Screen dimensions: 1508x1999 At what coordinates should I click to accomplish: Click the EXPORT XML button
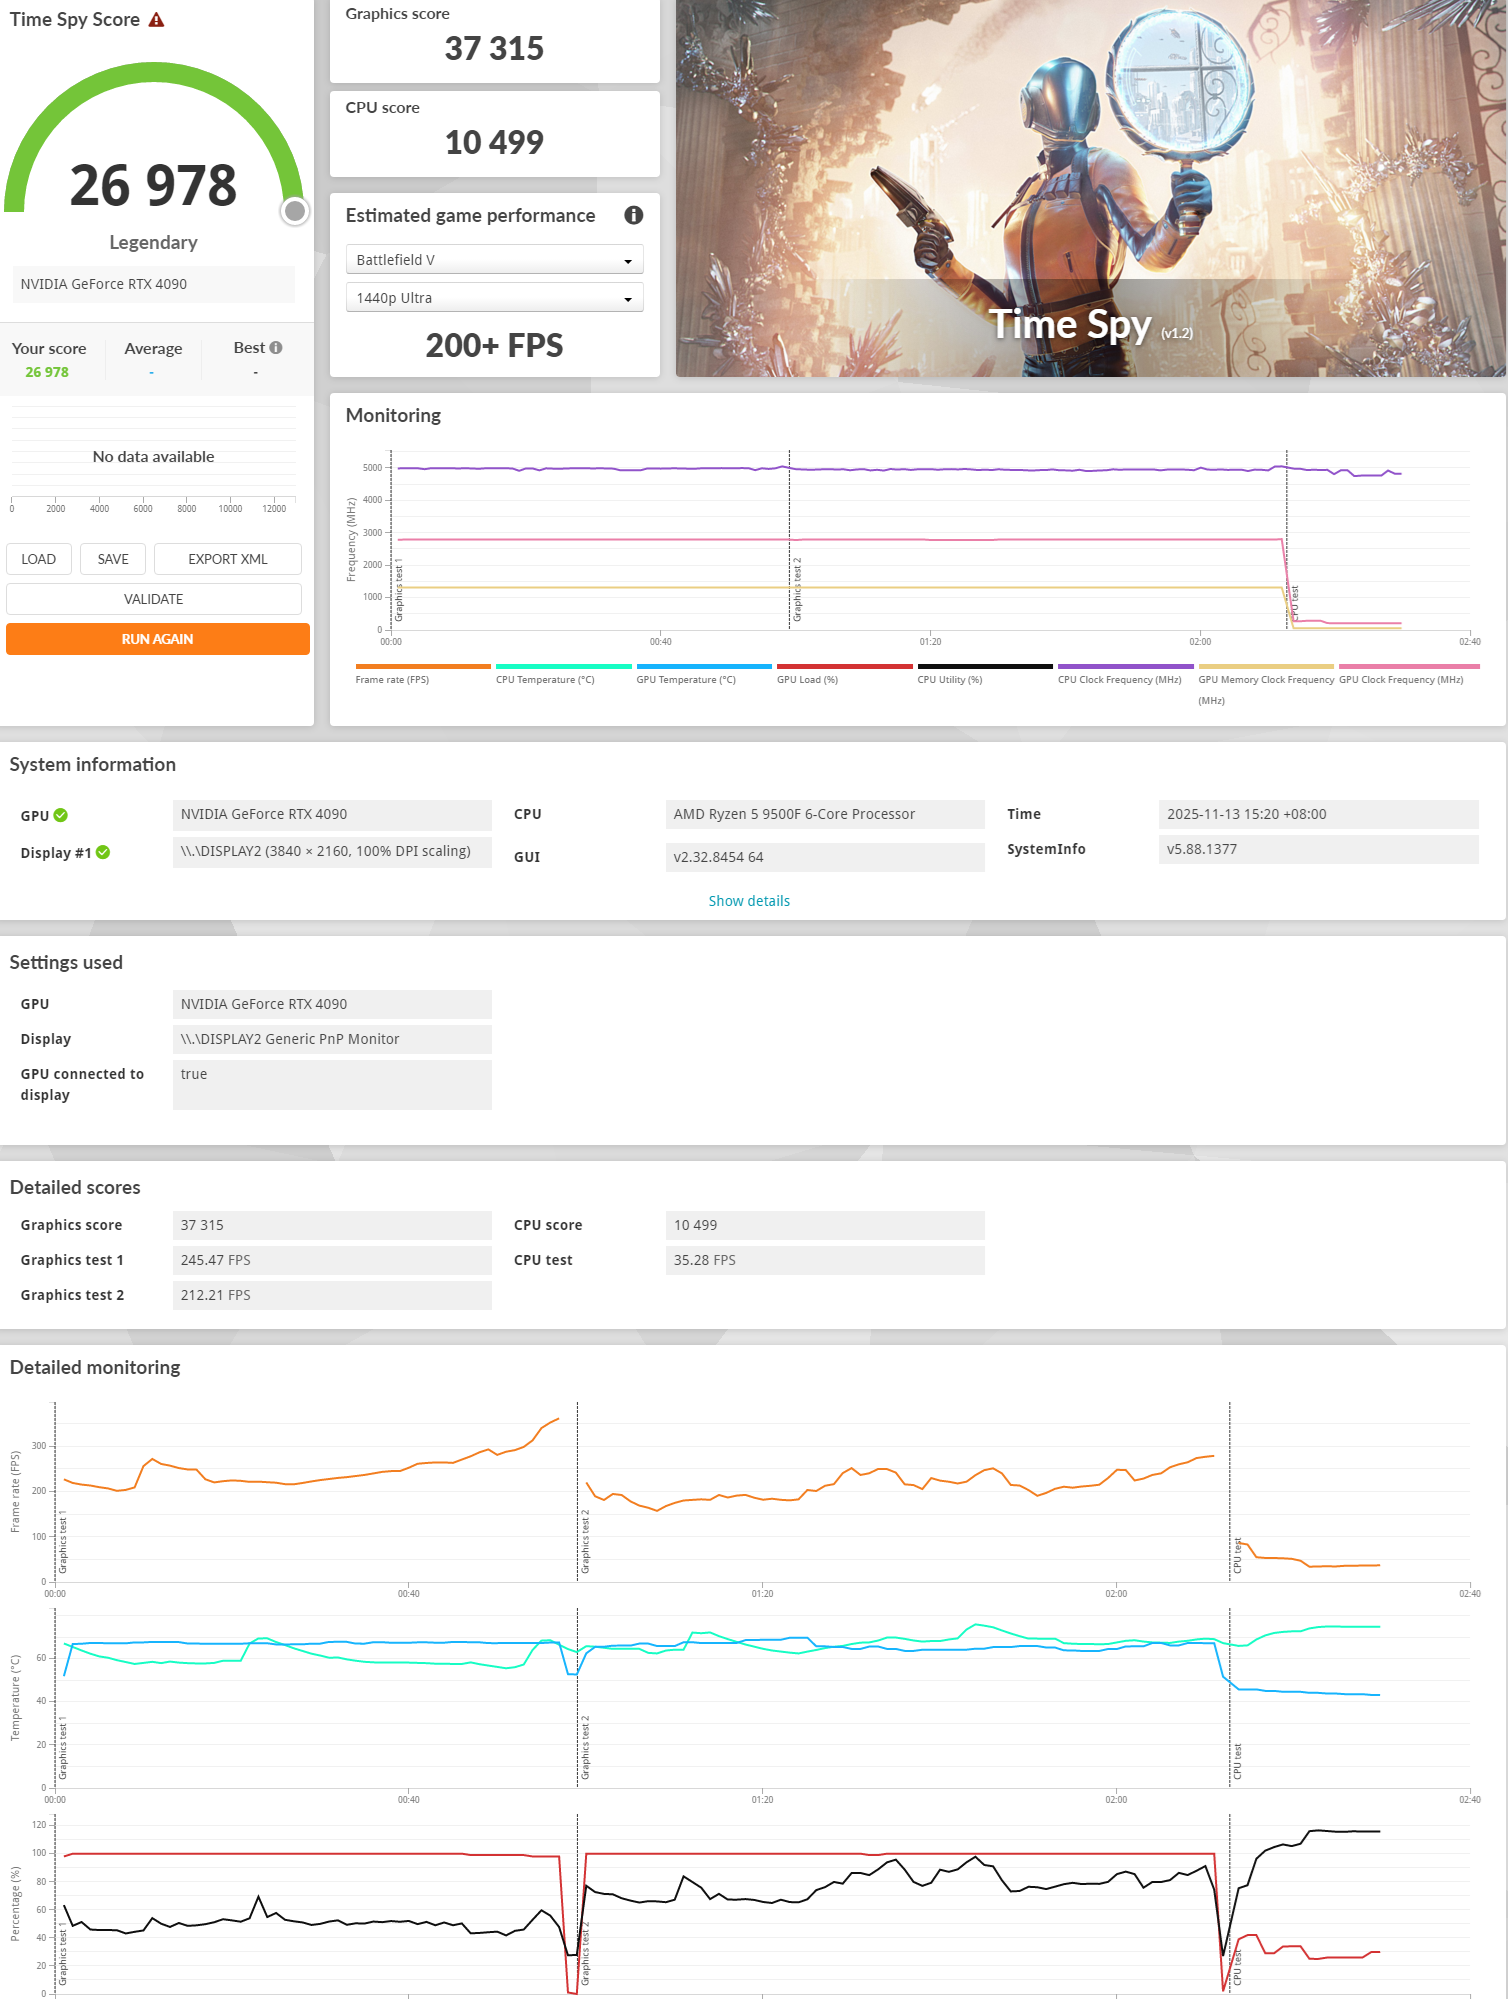coord(227,559)
